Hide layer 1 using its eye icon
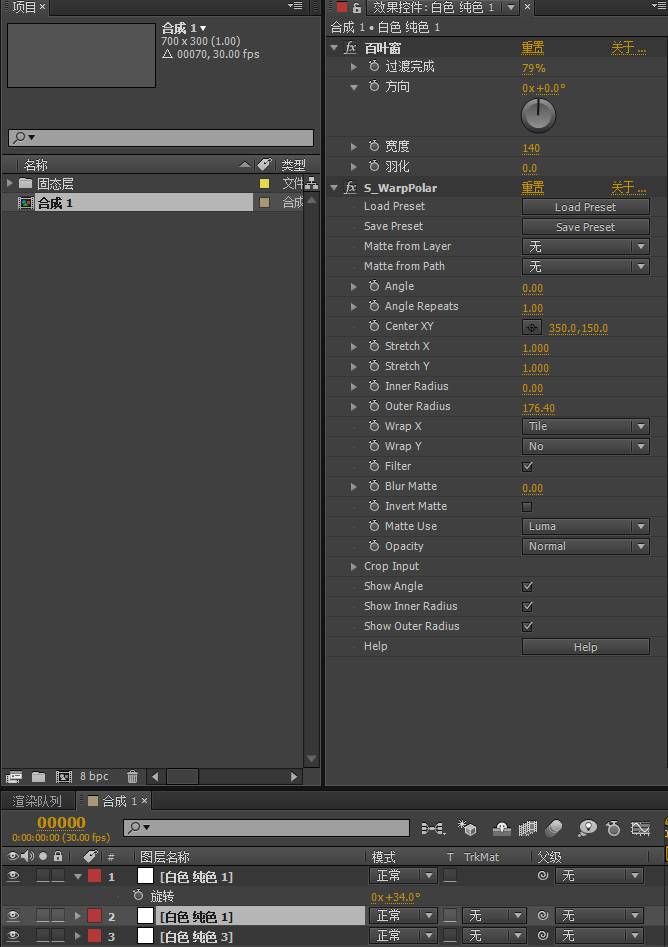The image size is (668, 947). point(13,876)
